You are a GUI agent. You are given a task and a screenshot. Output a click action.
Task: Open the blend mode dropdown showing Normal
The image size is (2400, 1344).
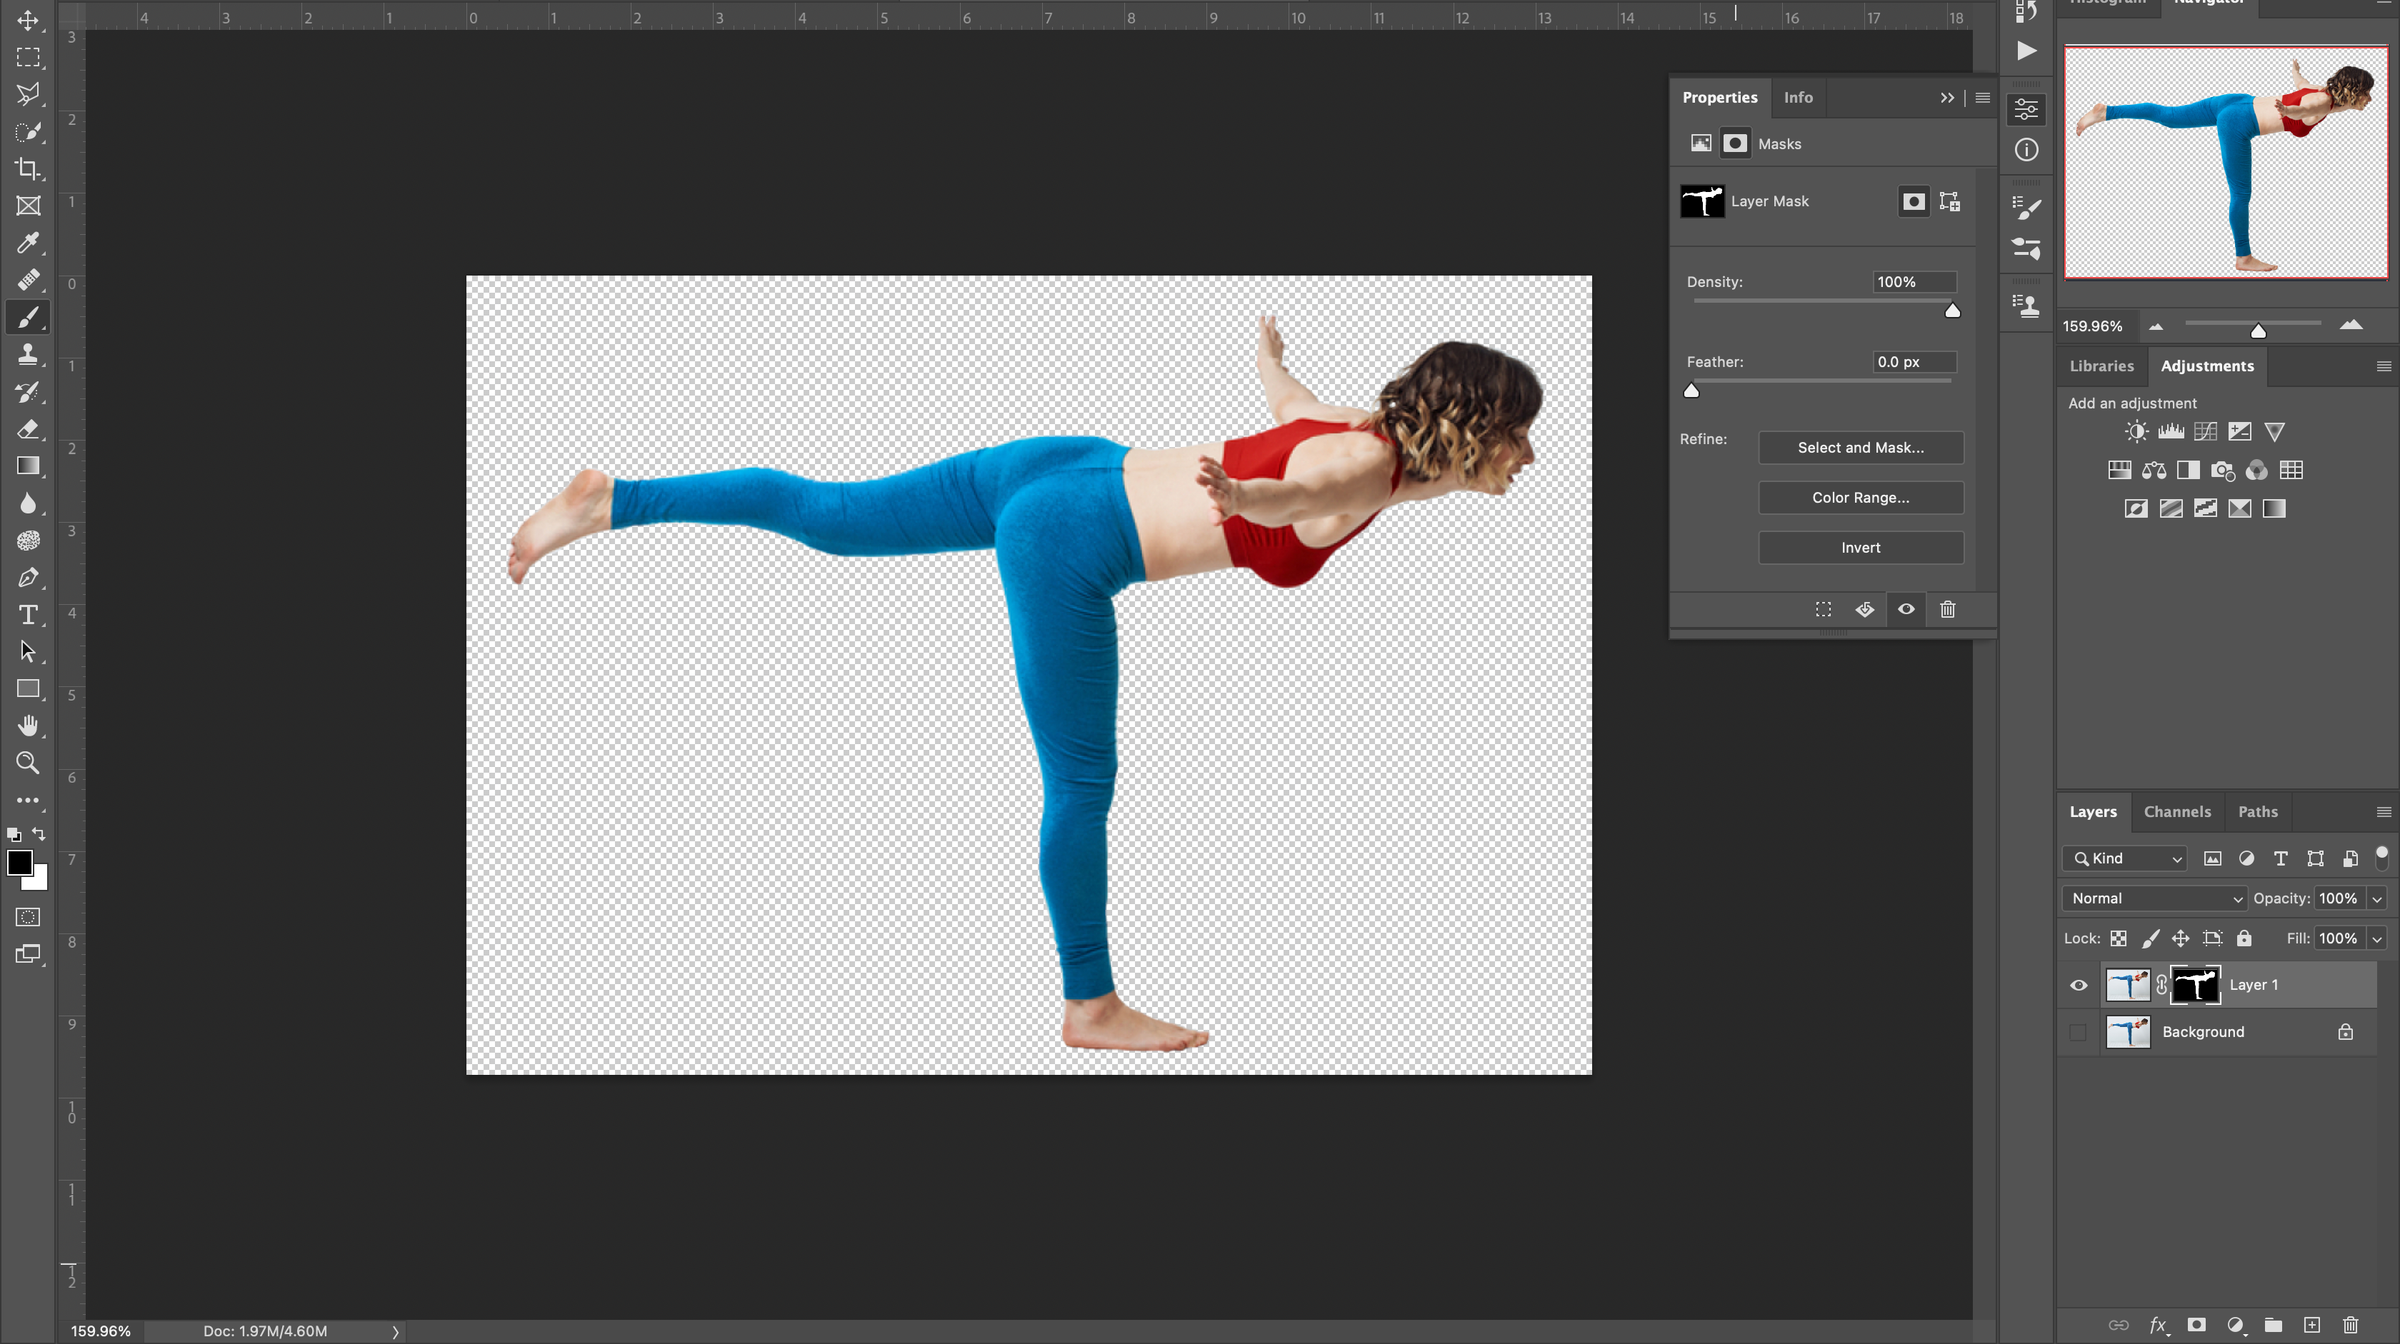(x=2153, y=898)
